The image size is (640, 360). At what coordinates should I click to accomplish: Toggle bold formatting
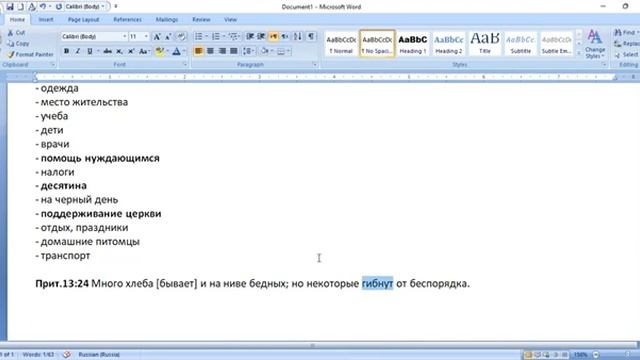click(66, 51)
